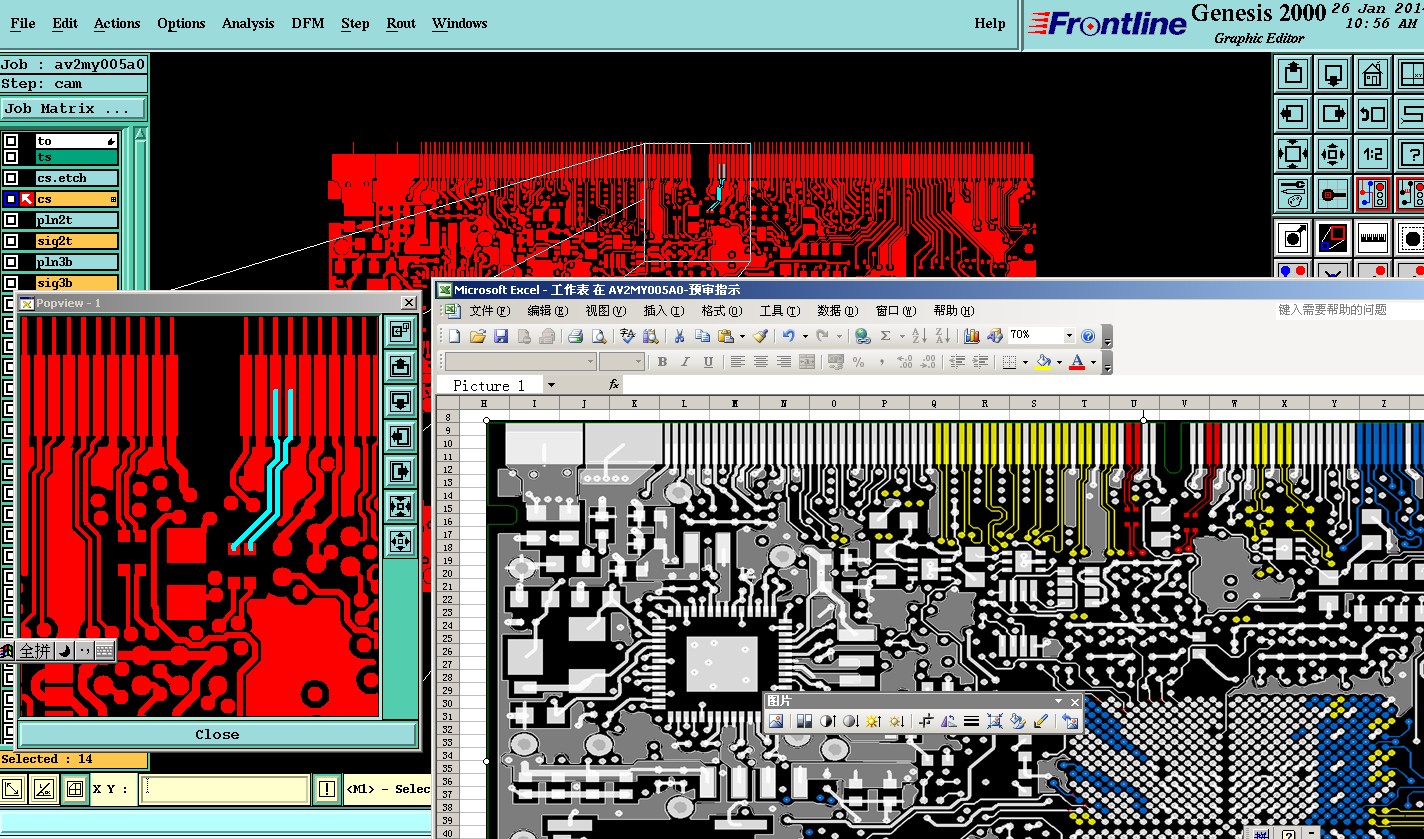This screenshot has width=1424, height=839.
Task: Open the Font Color dropdown arrow
Action: (x=1093, y=362)
